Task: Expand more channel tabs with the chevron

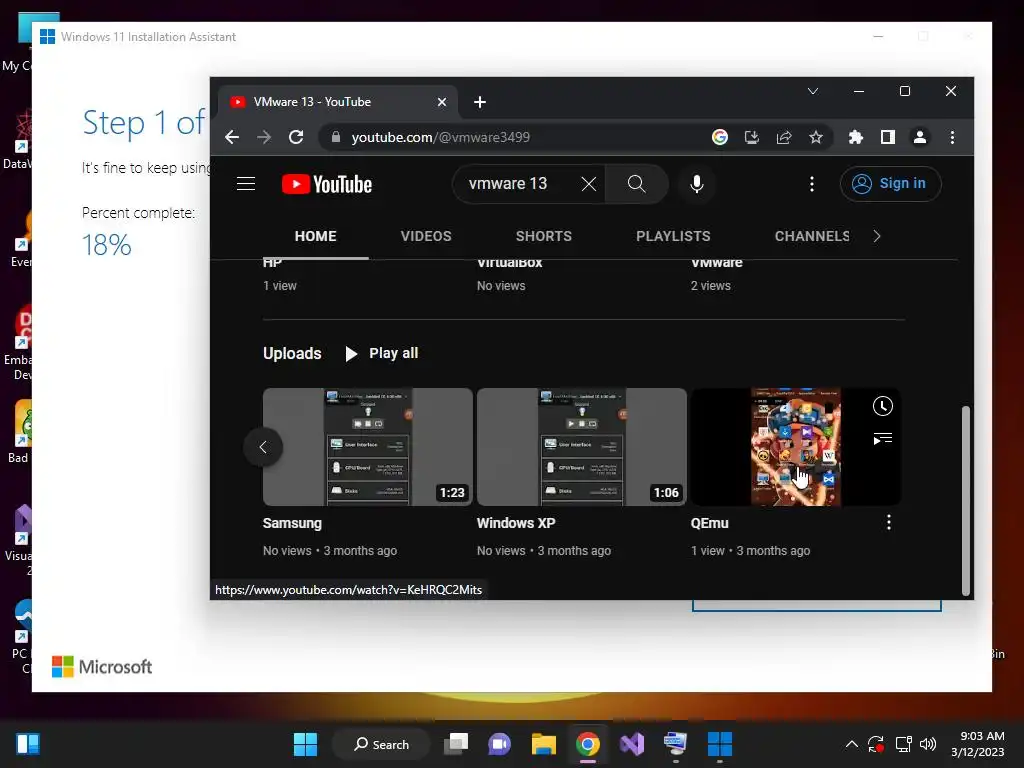Action: tap(877, 236)
